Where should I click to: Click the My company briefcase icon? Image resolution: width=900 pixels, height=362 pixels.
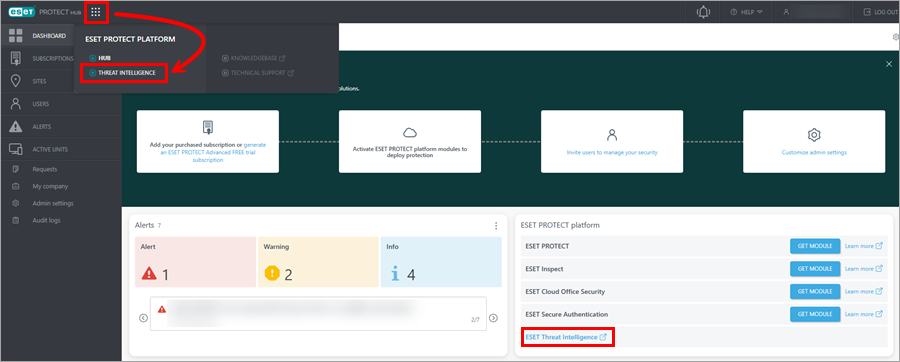point(16,186)
